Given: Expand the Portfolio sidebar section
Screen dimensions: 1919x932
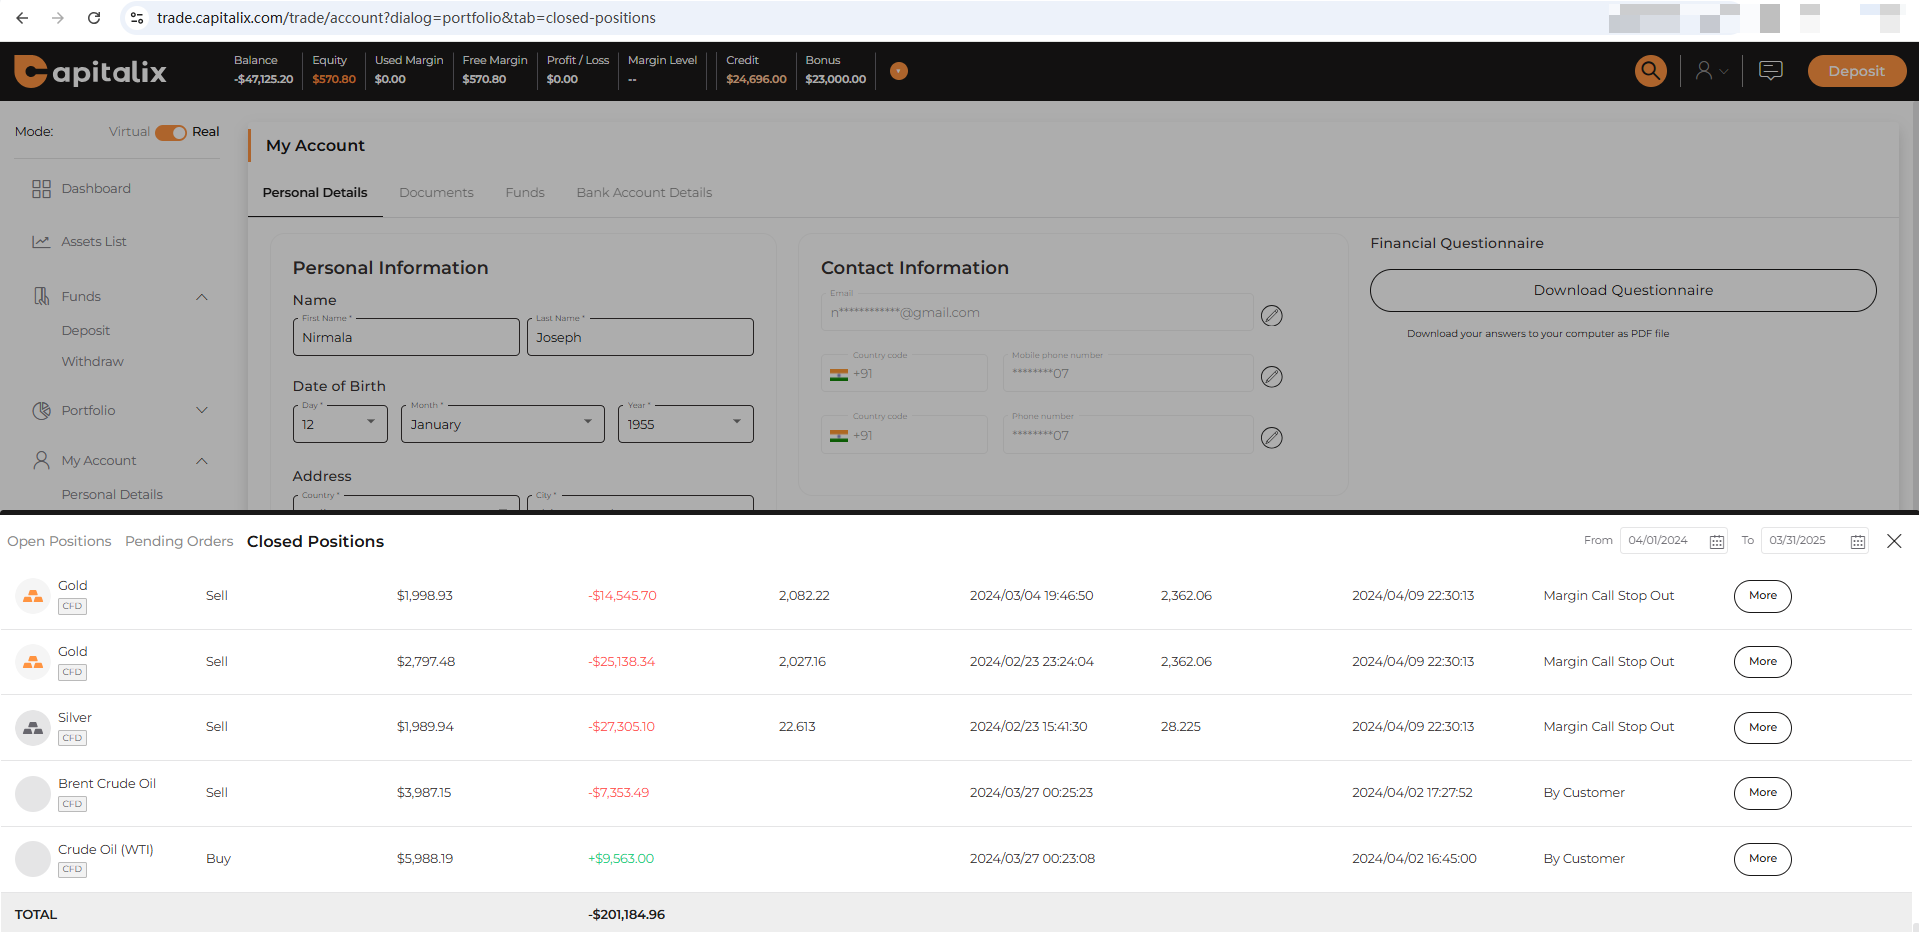Looking at the screenshot, I should 201,410.
